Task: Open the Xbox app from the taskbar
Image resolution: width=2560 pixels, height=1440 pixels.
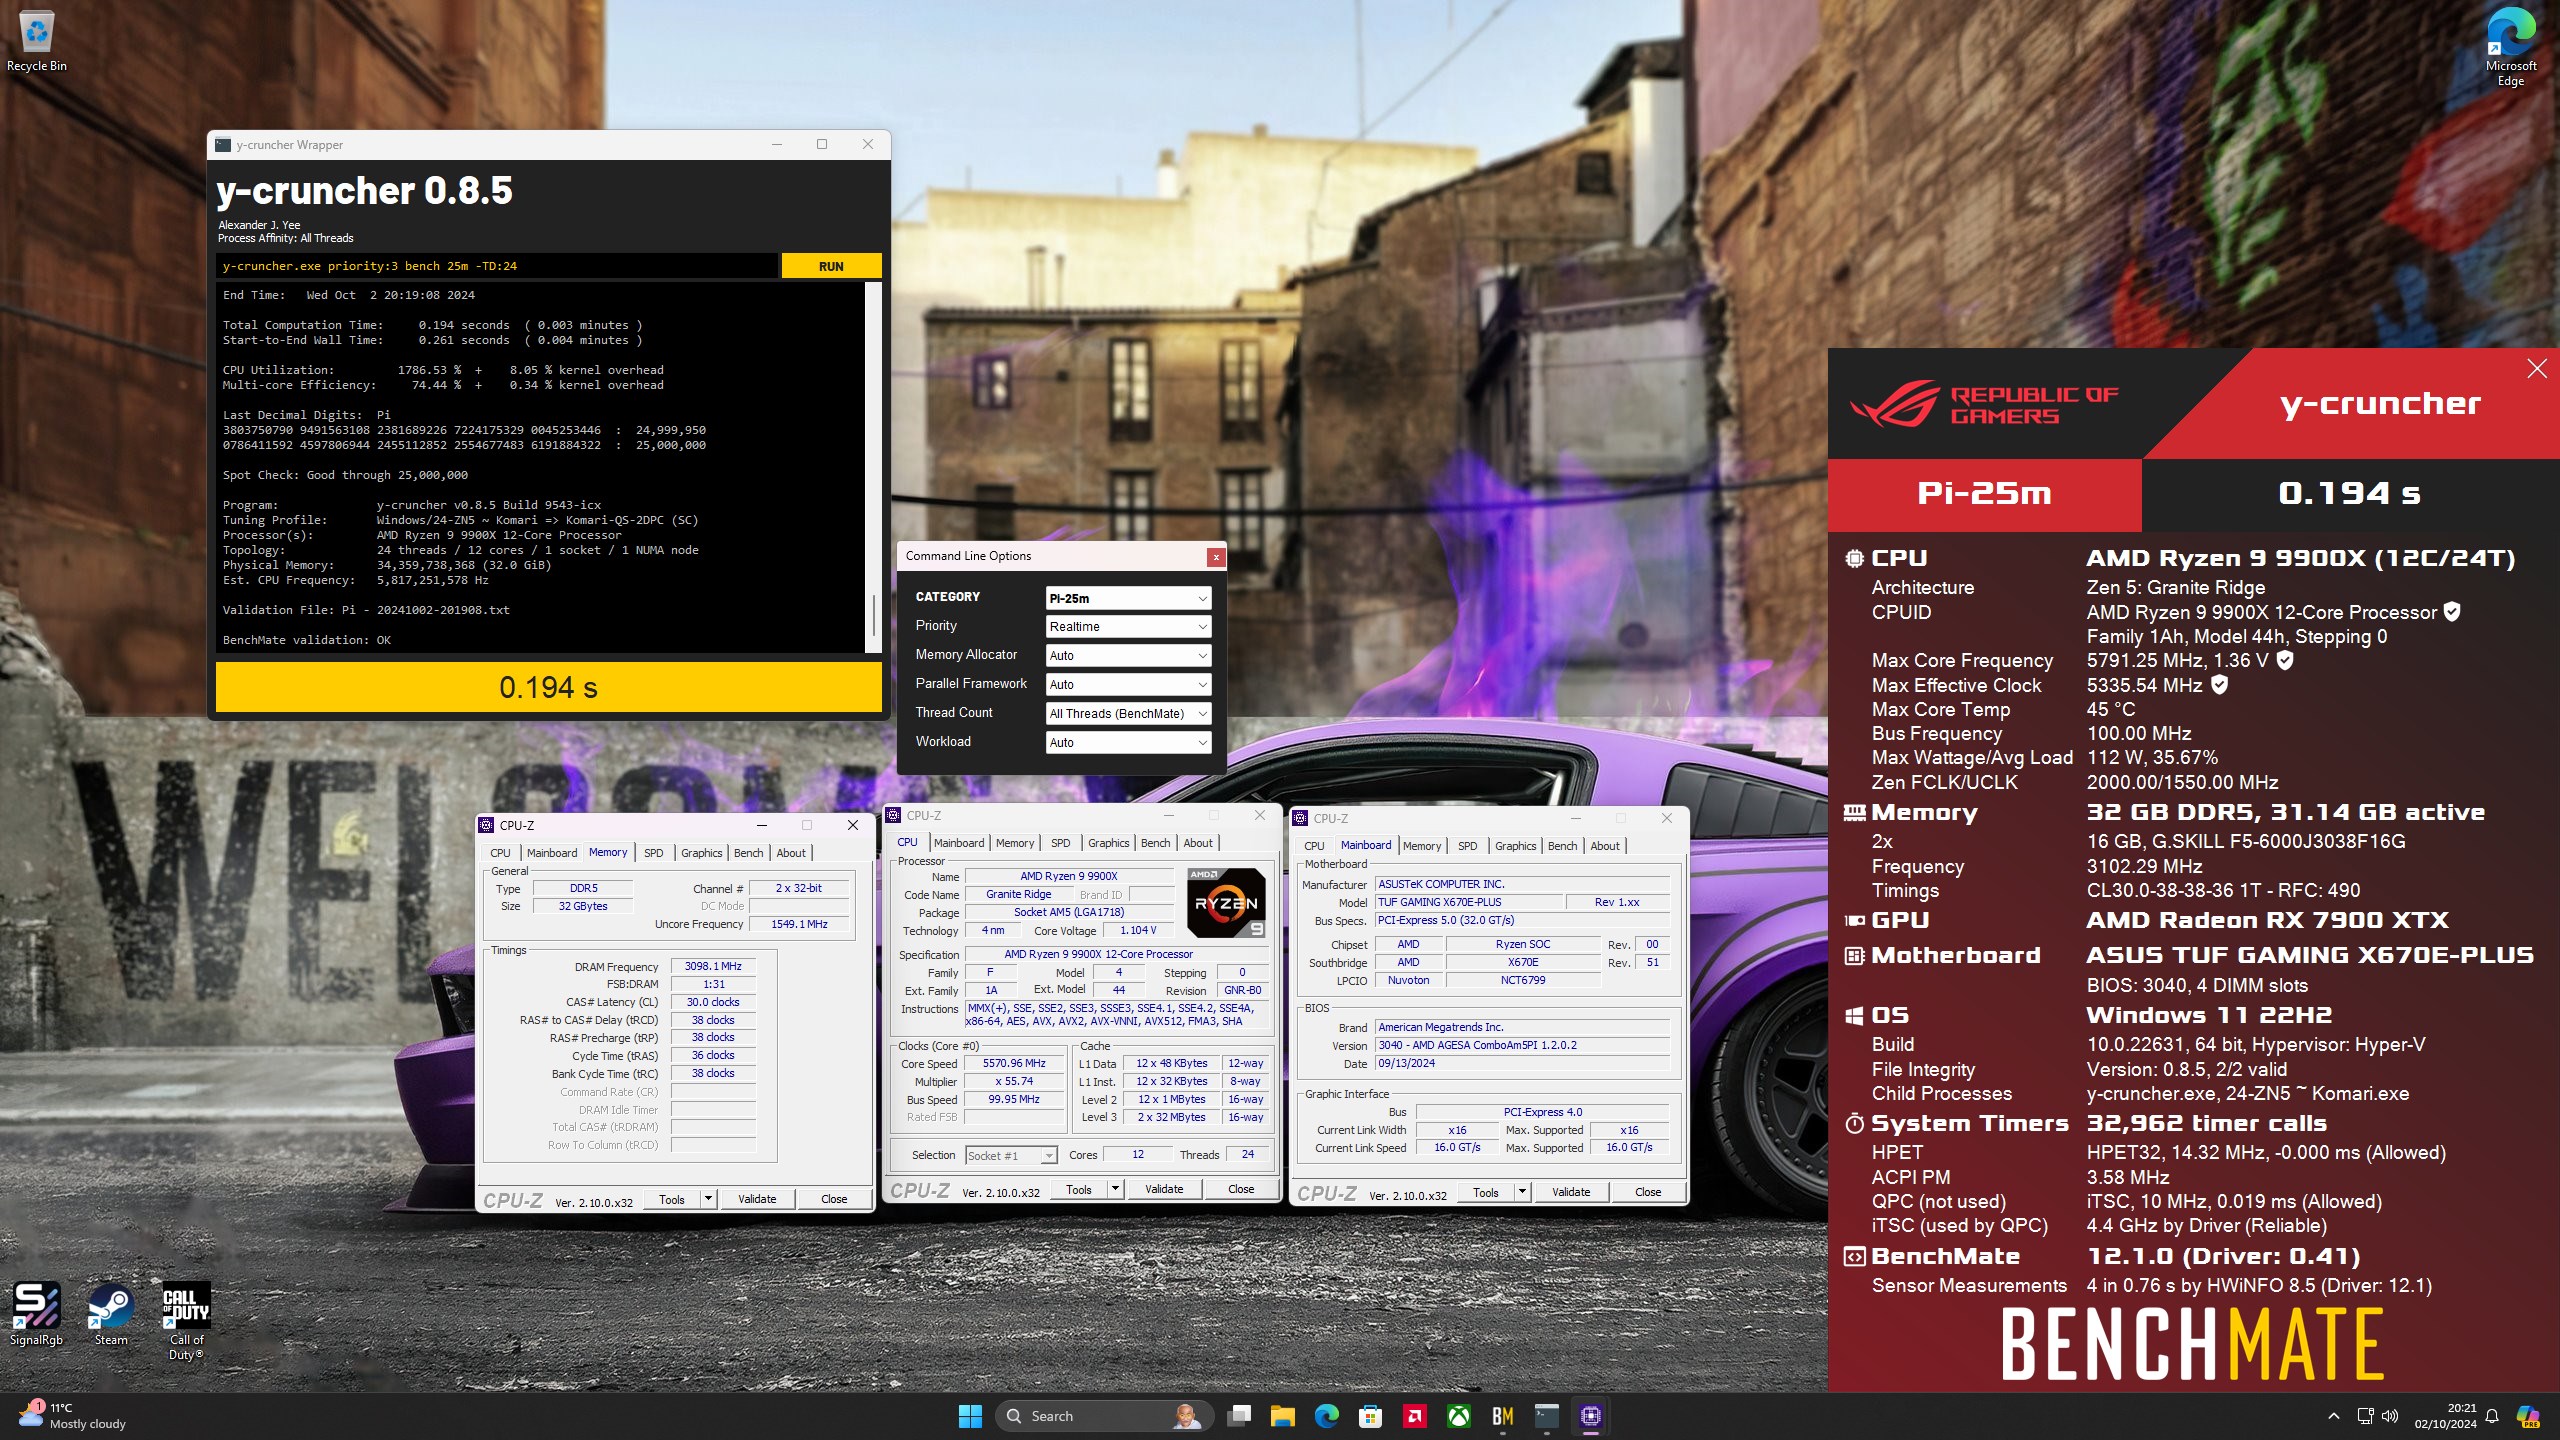Action: tap(1460, 1416)
